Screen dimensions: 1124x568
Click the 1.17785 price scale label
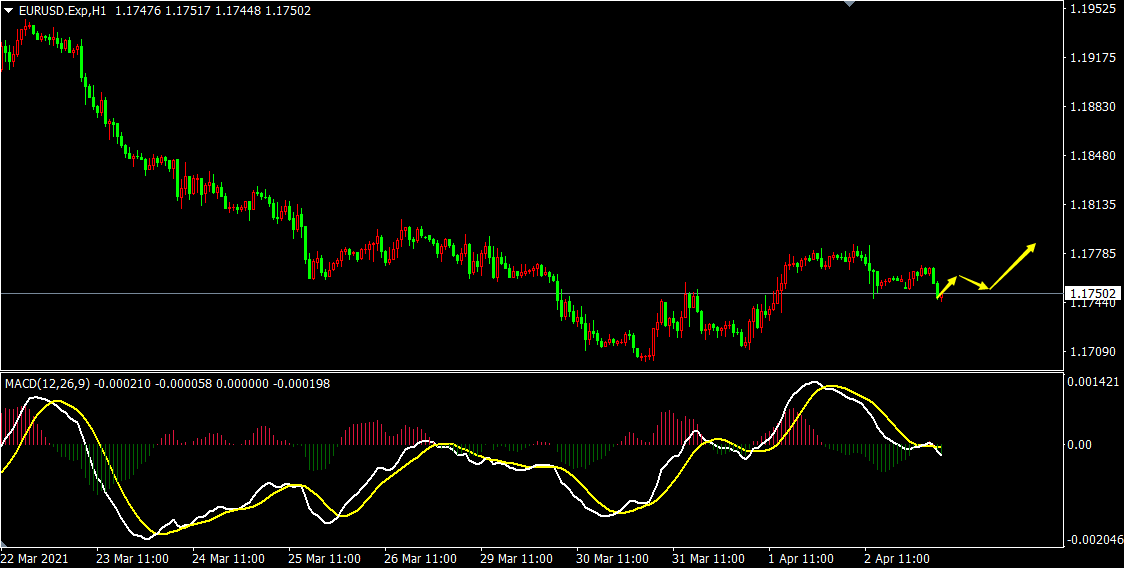(x=1092, y=255)
